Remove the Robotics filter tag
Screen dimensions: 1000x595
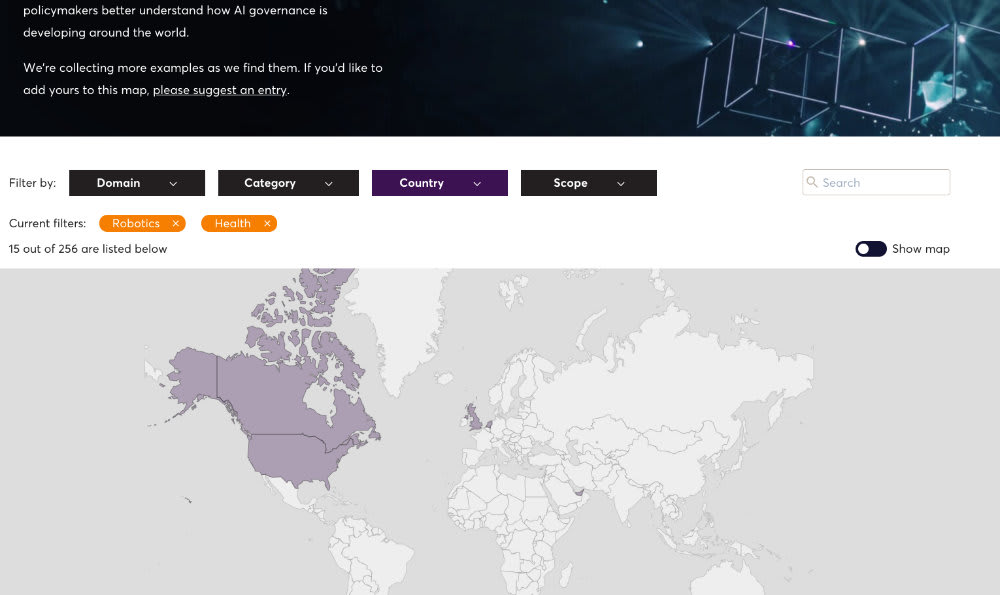(175, 223)
